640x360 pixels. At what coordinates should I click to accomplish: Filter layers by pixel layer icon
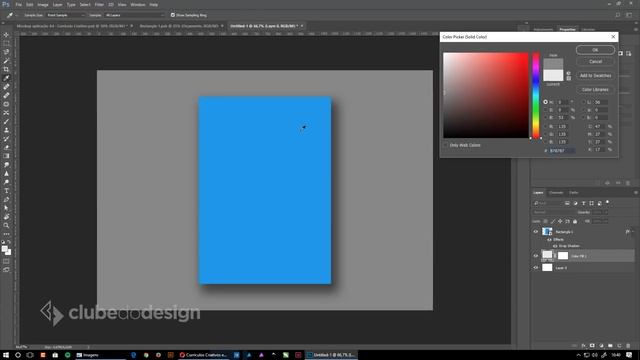point(567,203)
